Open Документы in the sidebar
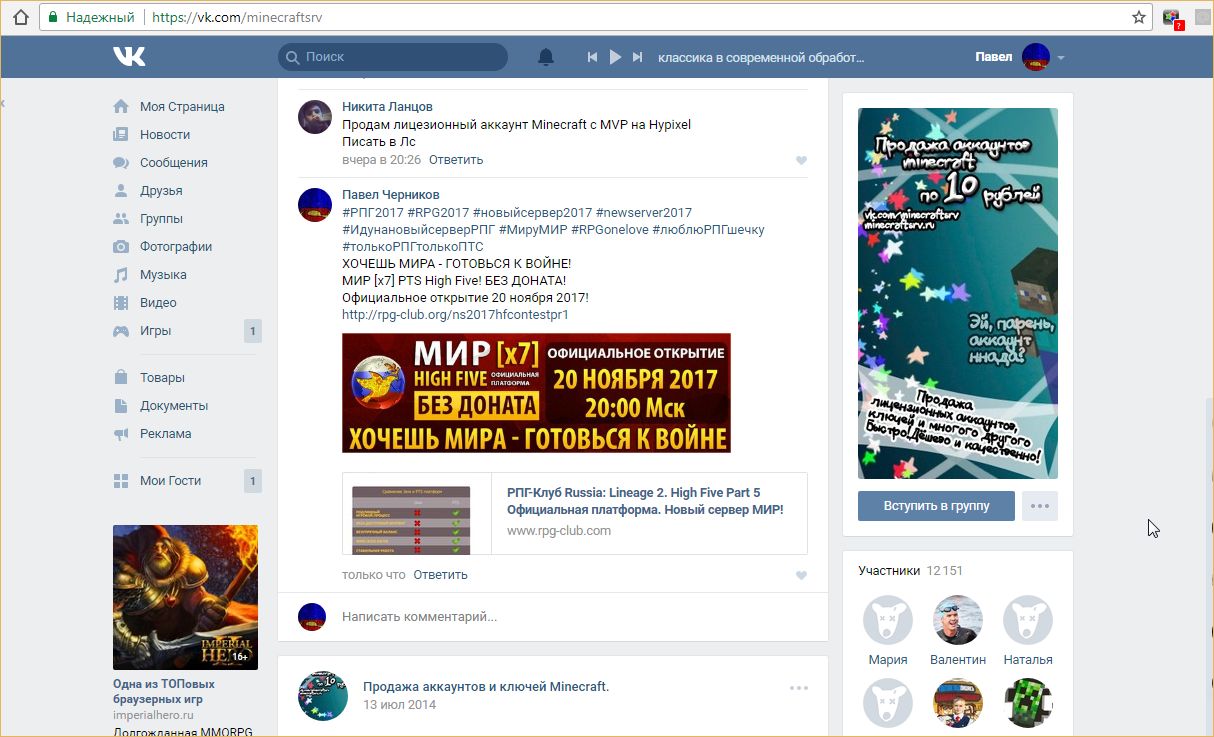Screen dimensions: 1214x737 point(174,405)
